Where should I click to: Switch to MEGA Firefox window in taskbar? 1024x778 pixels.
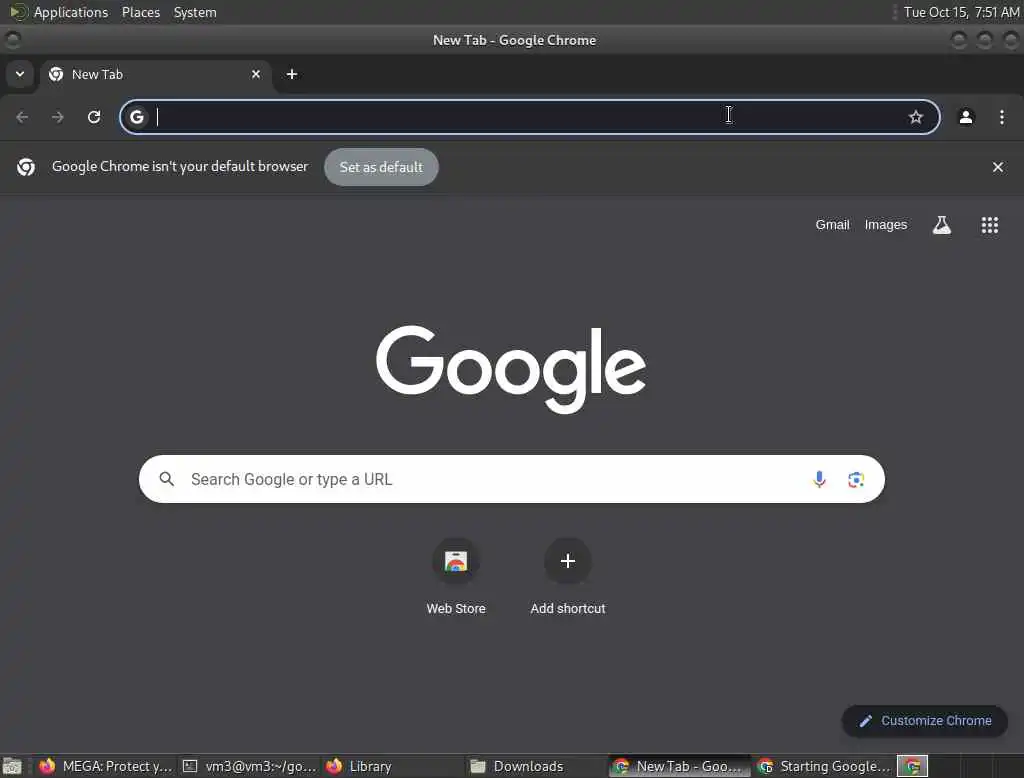tap(105, 766)
